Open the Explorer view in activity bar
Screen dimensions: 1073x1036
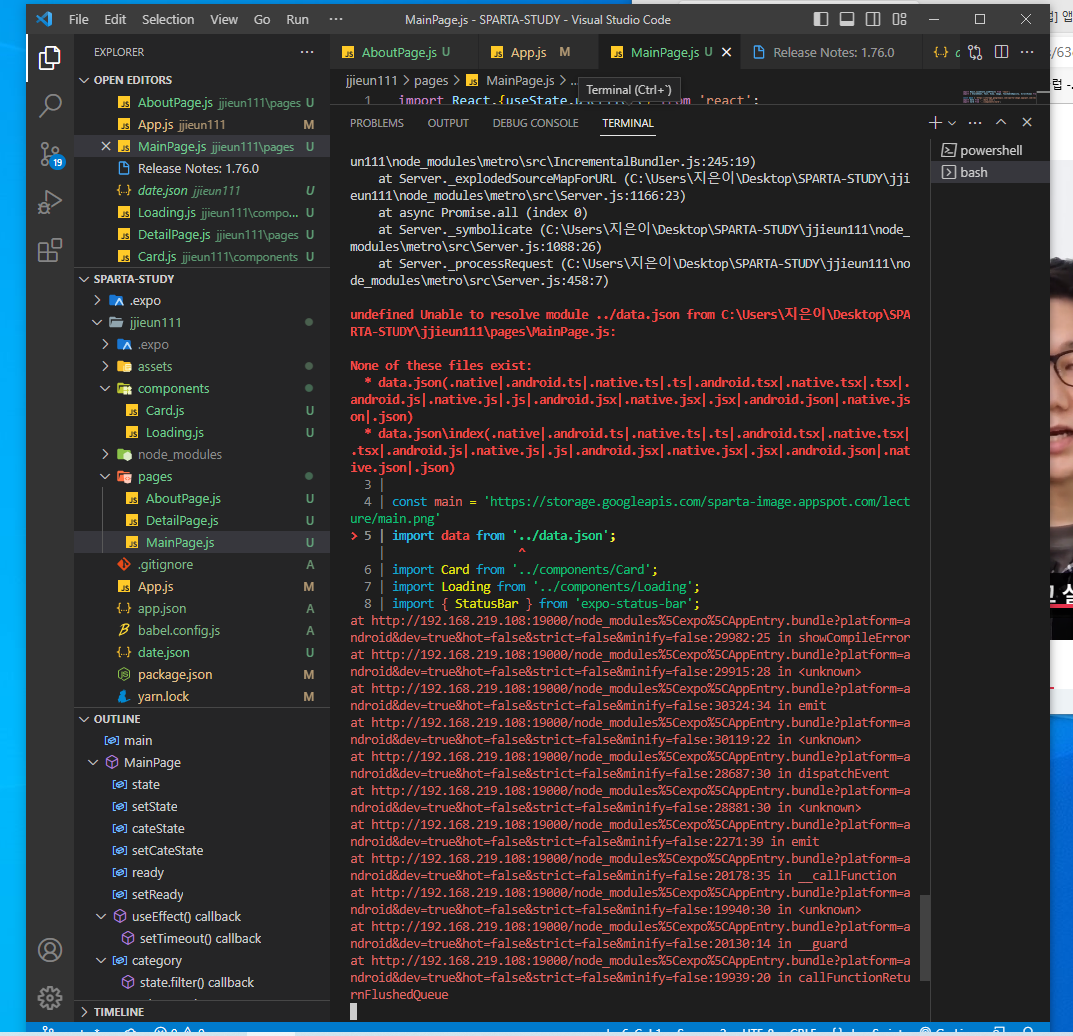point(49,58)
